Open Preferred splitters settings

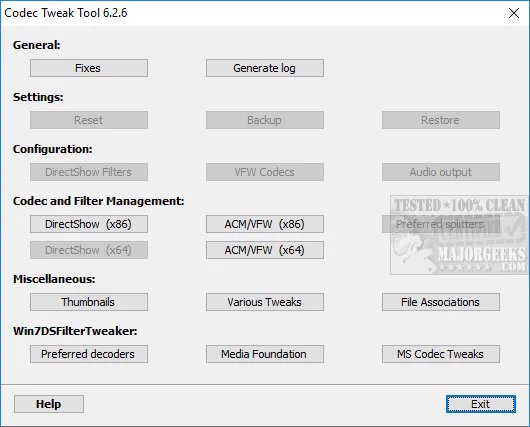pos(441,224)
